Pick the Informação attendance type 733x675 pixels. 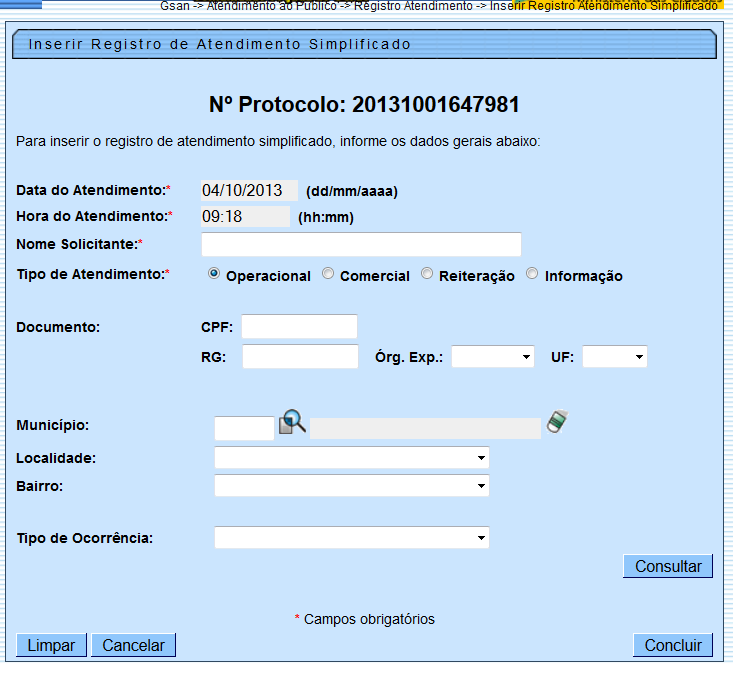coord(532,274)
